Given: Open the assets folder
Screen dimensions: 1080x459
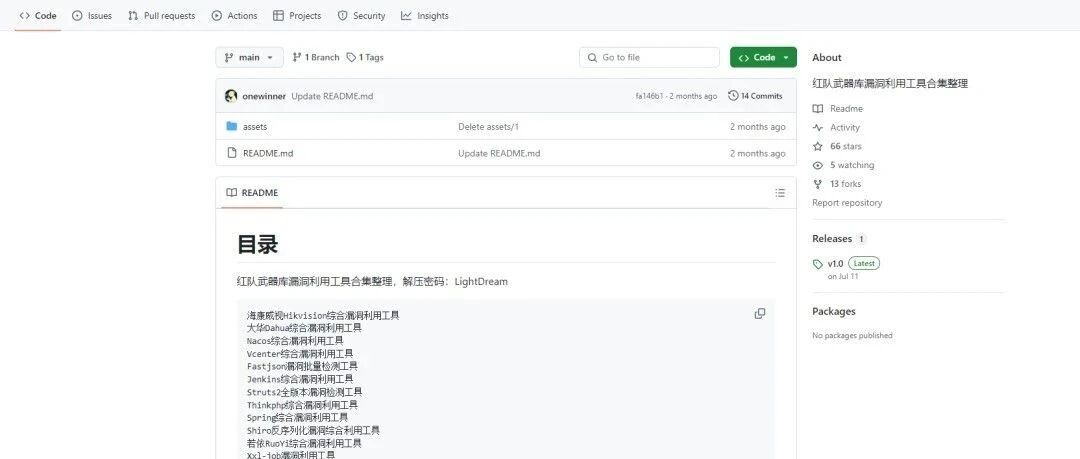Looking at the screenshot, I should pos(255,127).
